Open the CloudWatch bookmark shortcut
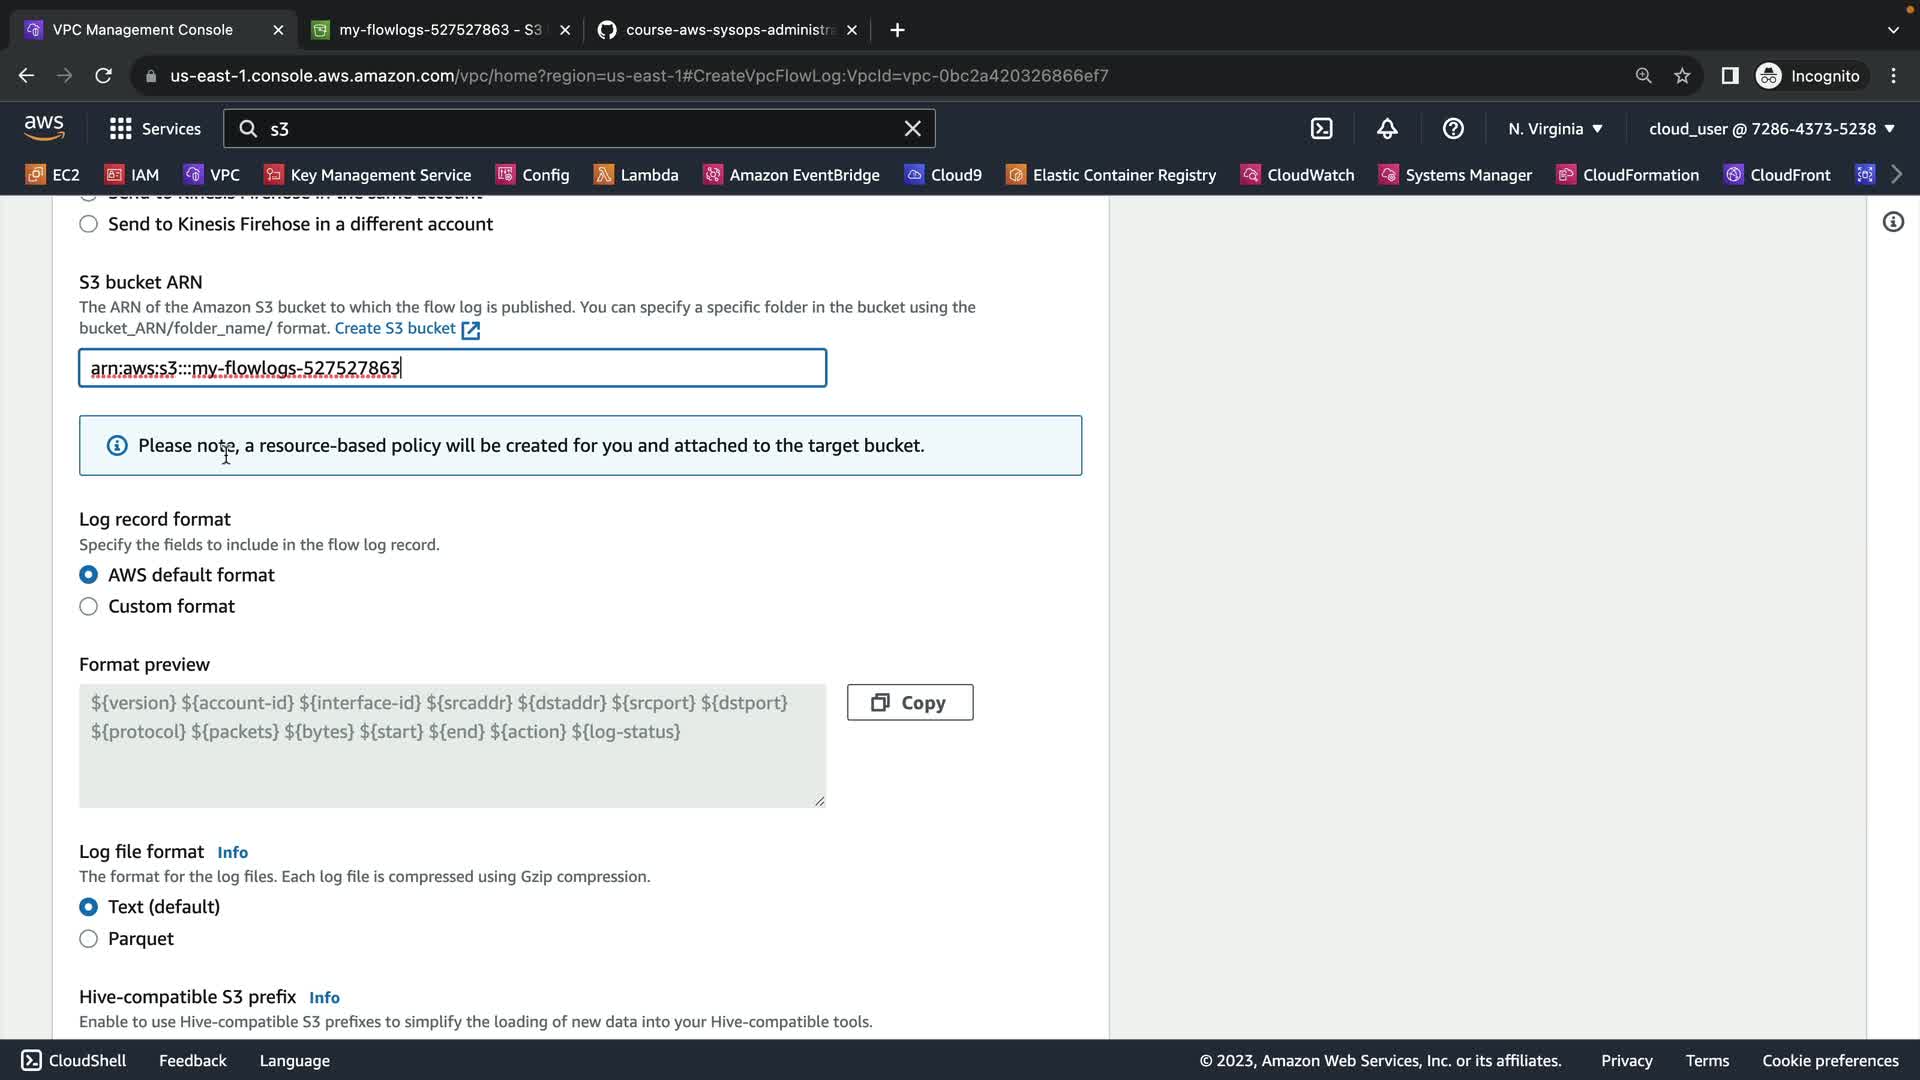1920x1080 pixels. point(1297,175)
